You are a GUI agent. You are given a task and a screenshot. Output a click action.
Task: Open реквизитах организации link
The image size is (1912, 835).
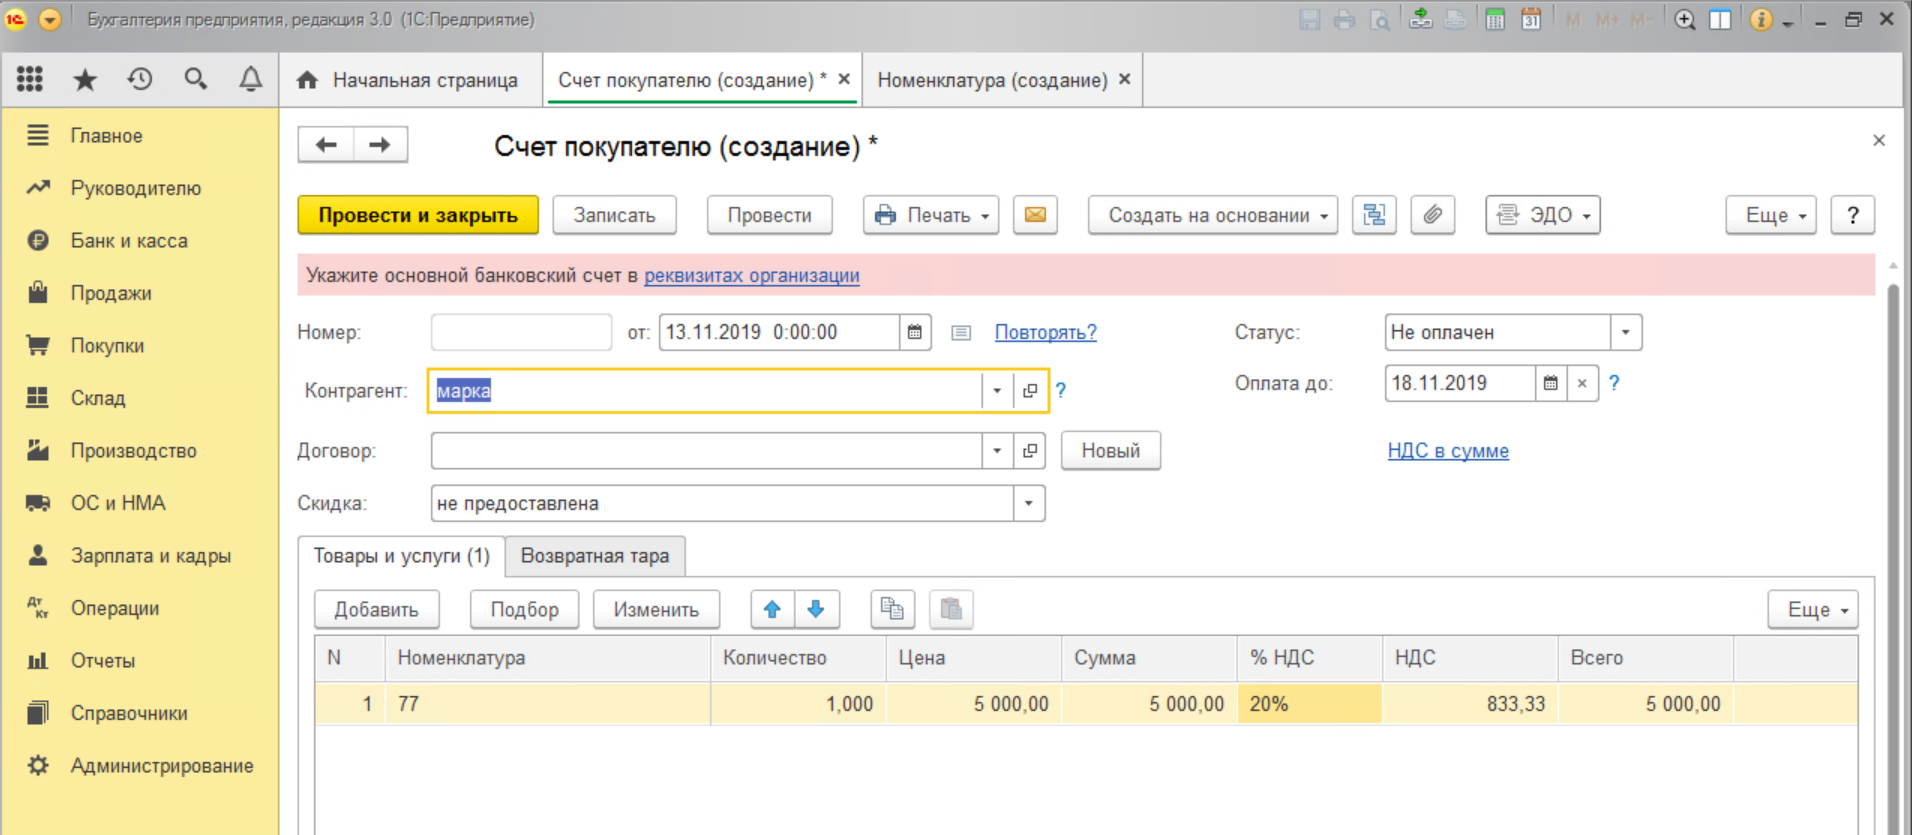pyautogui.click(x=752, y=275)
